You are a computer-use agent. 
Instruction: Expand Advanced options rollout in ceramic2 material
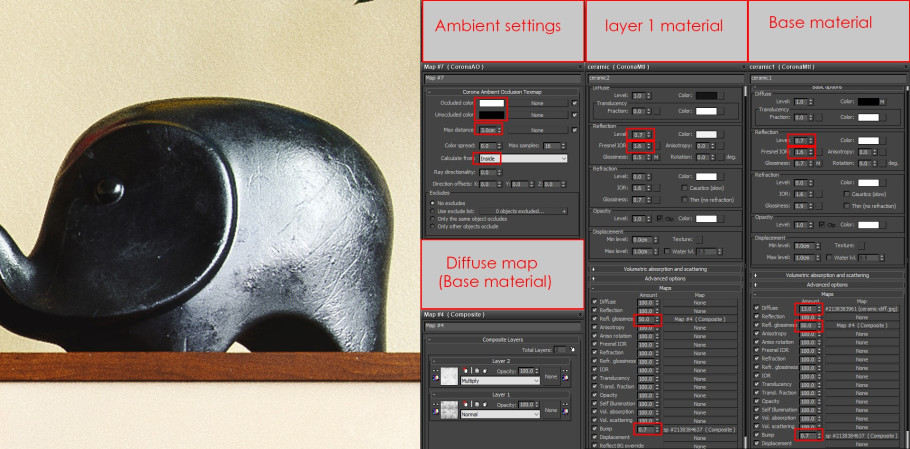tap(665, 278)
